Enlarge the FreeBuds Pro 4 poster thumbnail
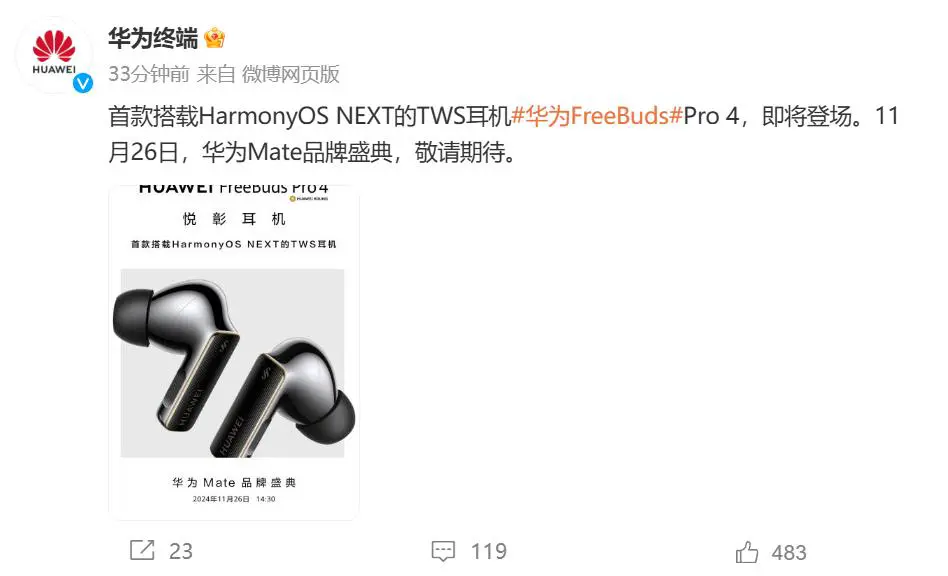This screenshot has height=576, width=948. tap(233, 352)
